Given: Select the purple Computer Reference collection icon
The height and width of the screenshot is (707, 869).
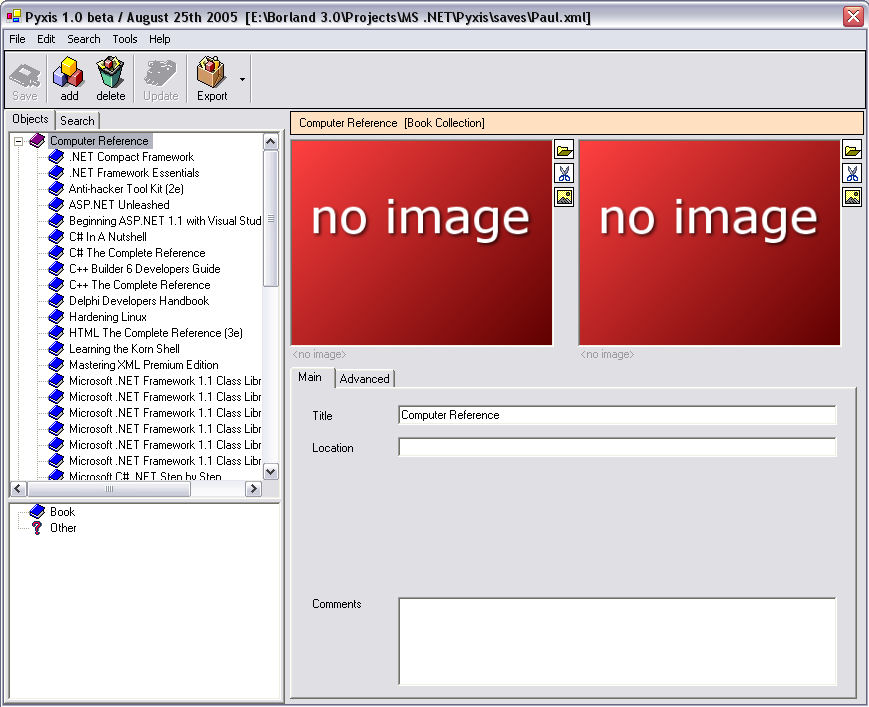Looking at the screenshot, I should [37, 141].
